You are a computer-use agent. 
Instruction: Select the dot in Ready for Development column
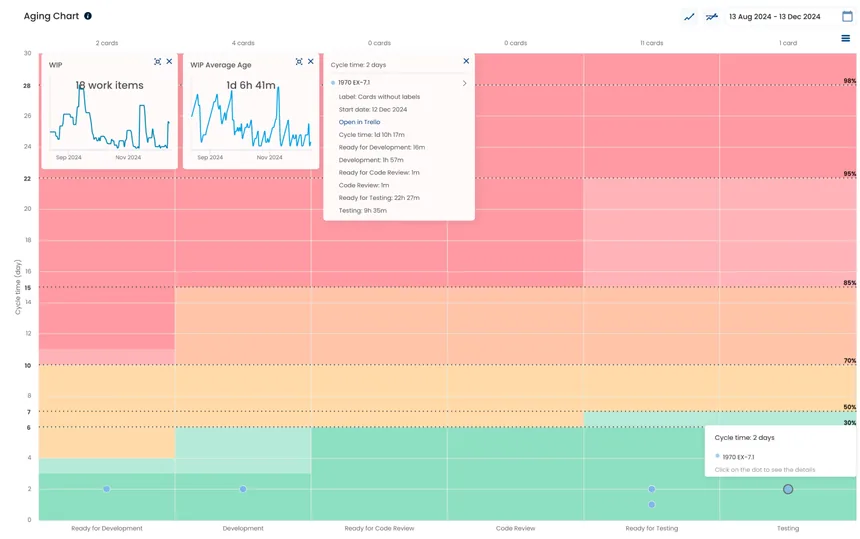106,489
